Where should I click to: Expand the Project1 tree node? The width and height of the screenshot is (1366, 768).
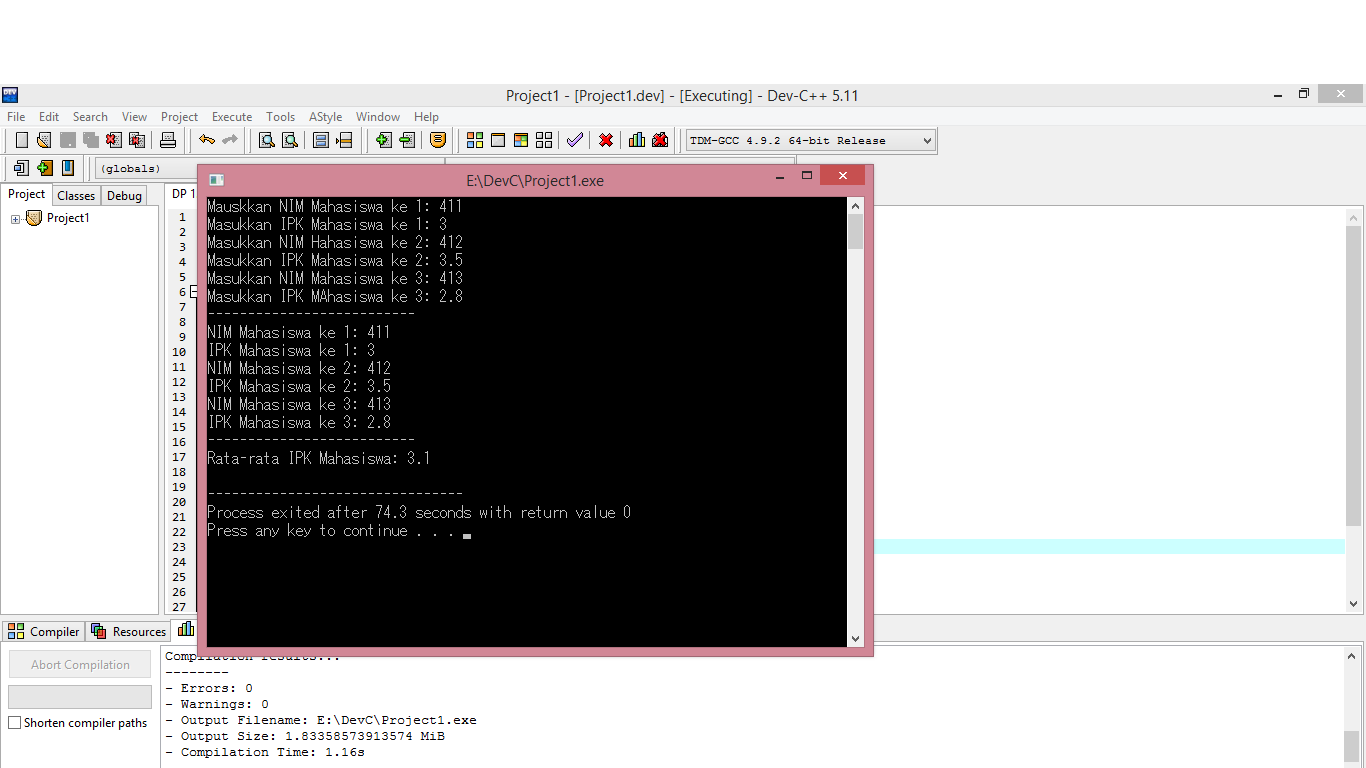pyautogui.click(x=16, y=219)
